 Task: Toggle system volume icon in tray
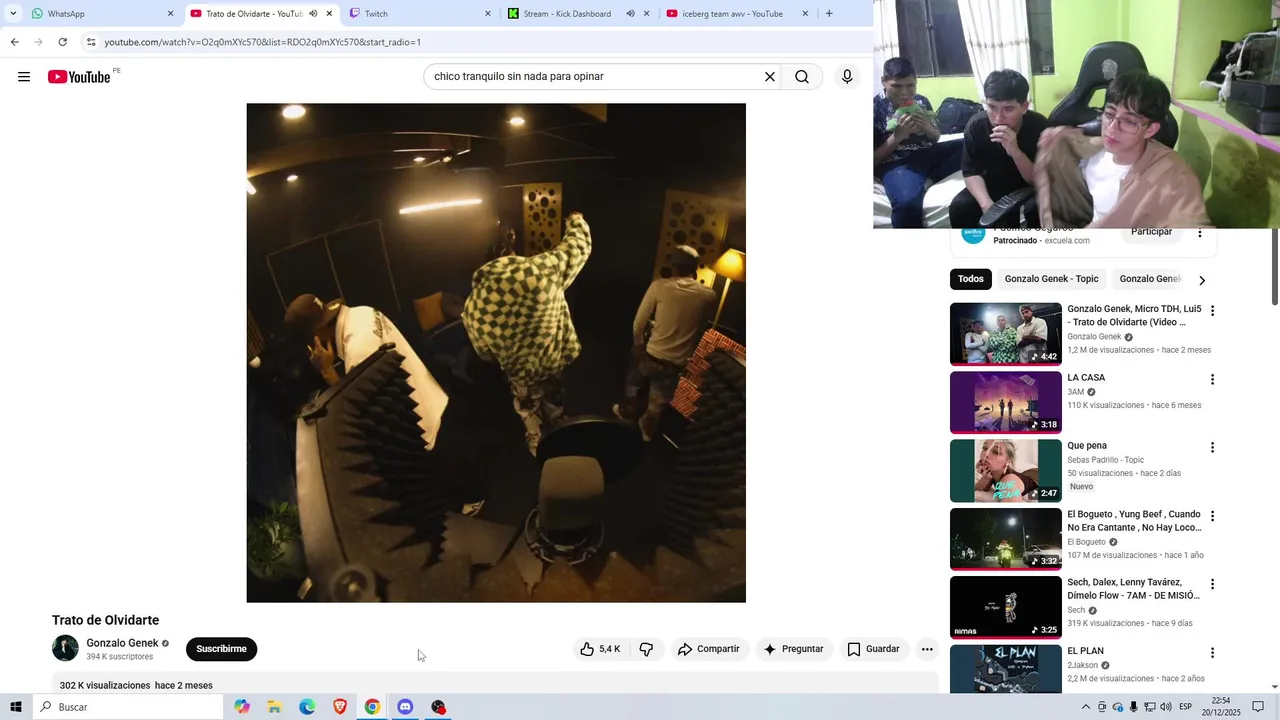point(1166,707)
